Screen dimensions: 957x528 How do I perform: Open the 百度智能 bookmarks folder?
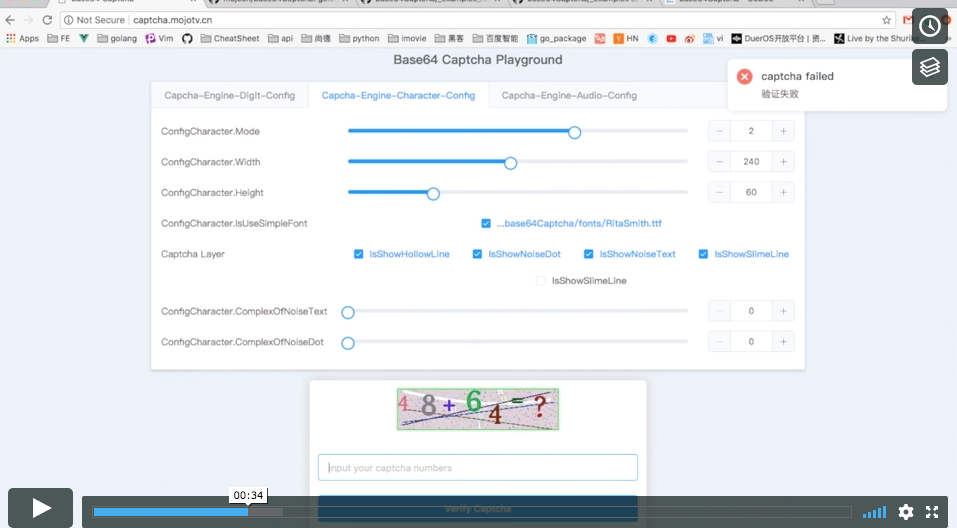495,38
